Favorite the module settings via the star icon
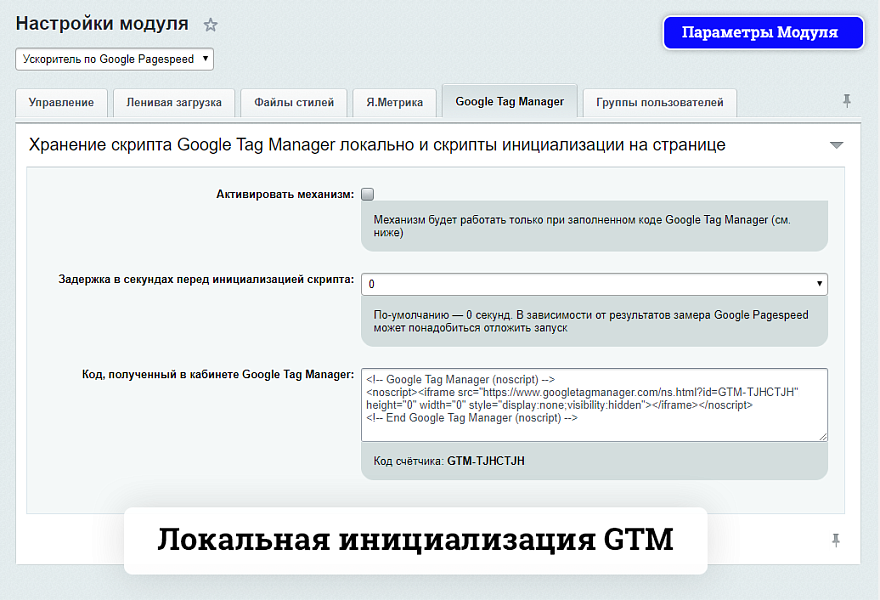 coord(210,24)
